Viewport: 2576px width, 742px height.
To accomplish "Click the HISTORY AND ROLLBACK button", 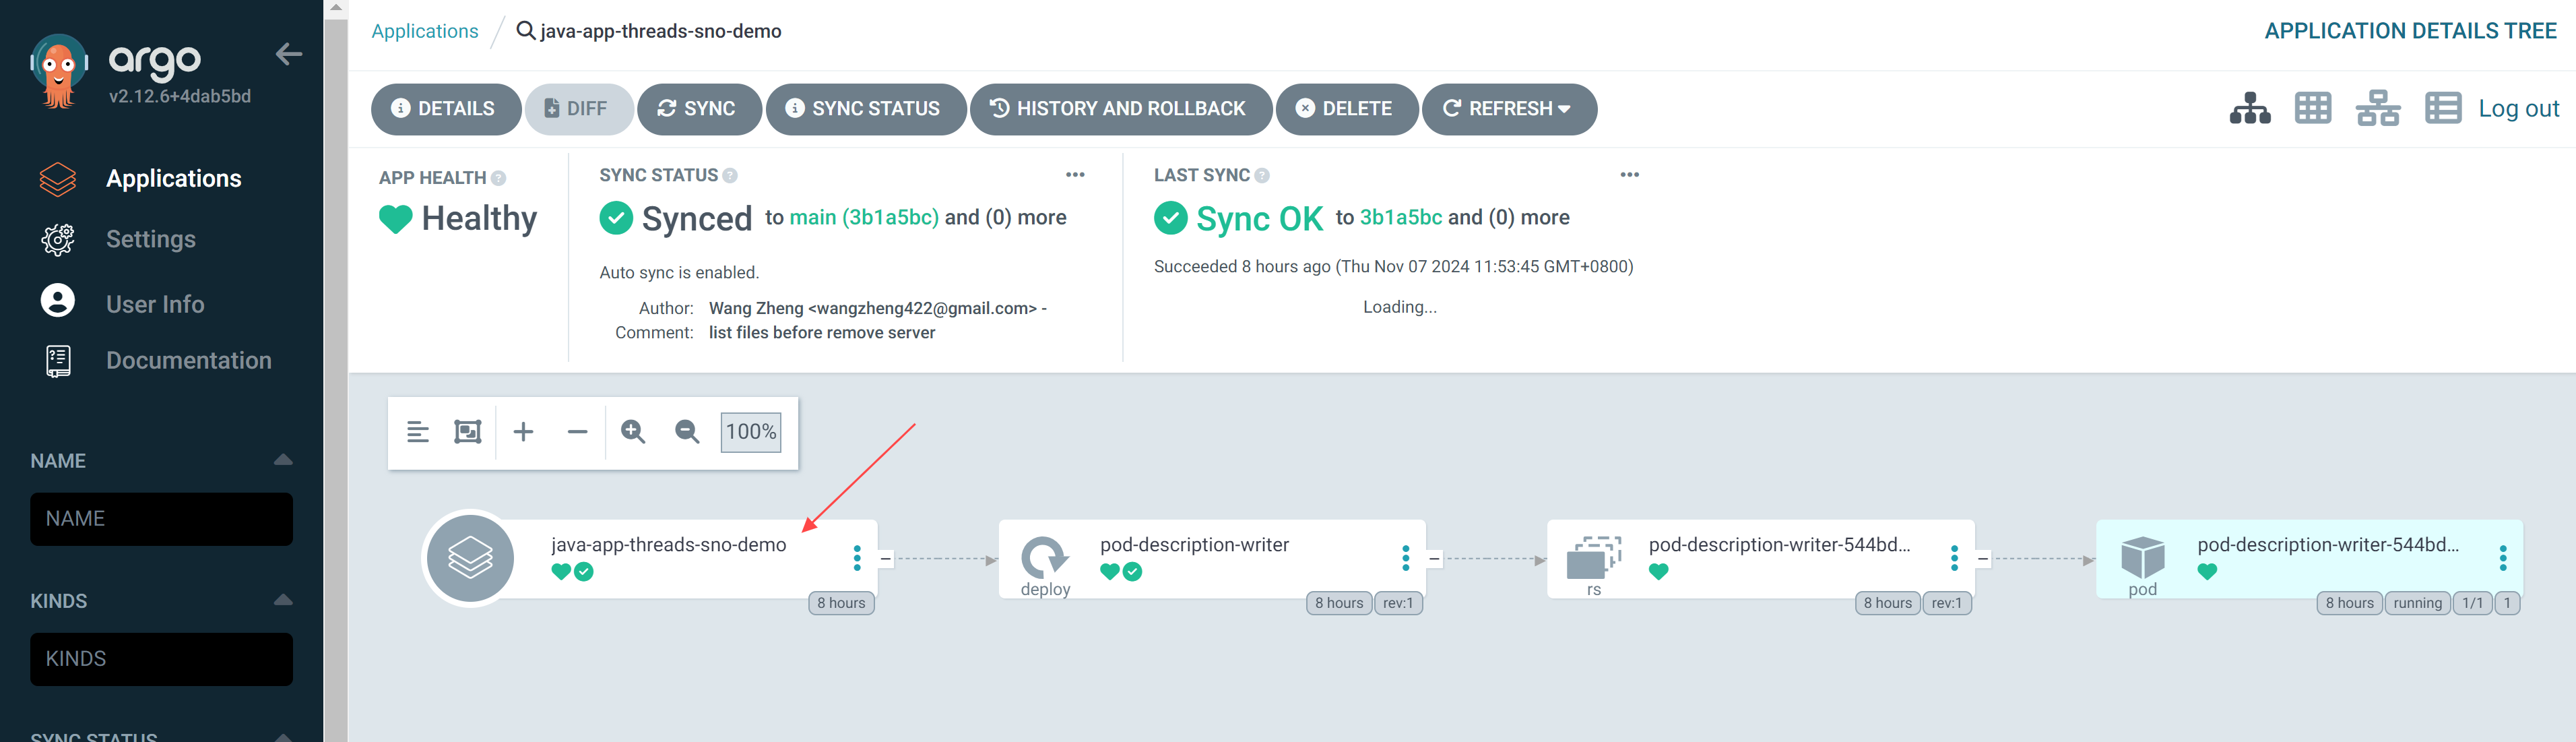I will click(x=1120, y=109).
